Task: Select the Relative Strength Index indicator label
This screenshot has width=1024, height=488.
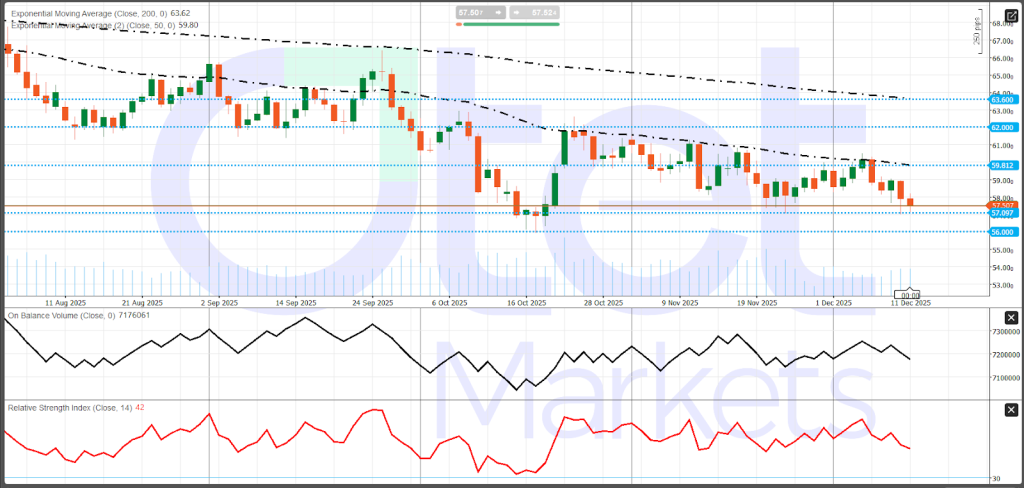Action: tap(75, 408)
